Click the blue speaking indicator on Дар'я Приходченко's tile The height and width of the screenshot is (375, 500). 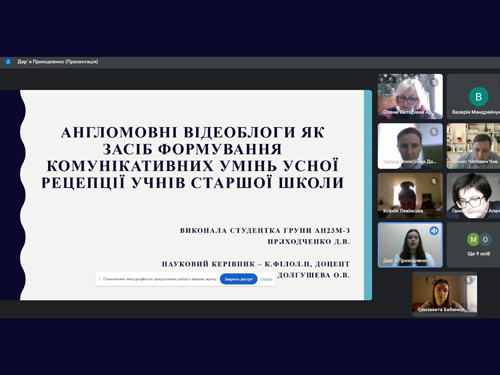[x=434, y=231]
